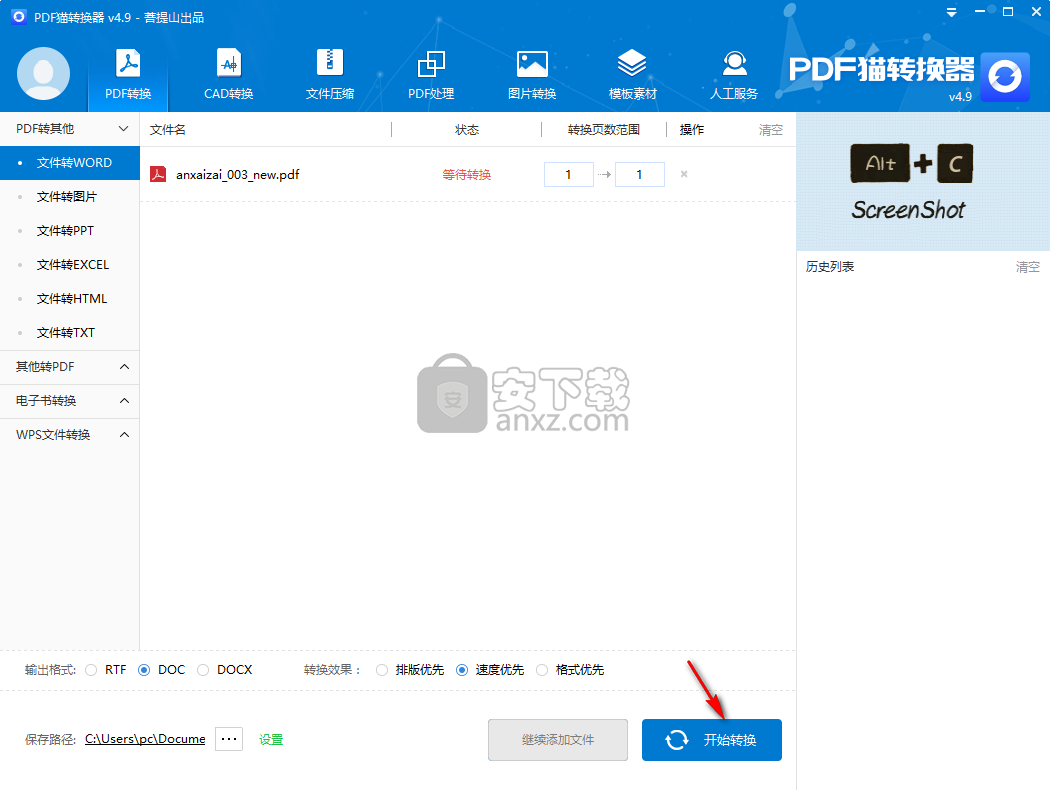Click the user avatar profile icon
This screenshot has height=790, width=1050.
point(44,74)
